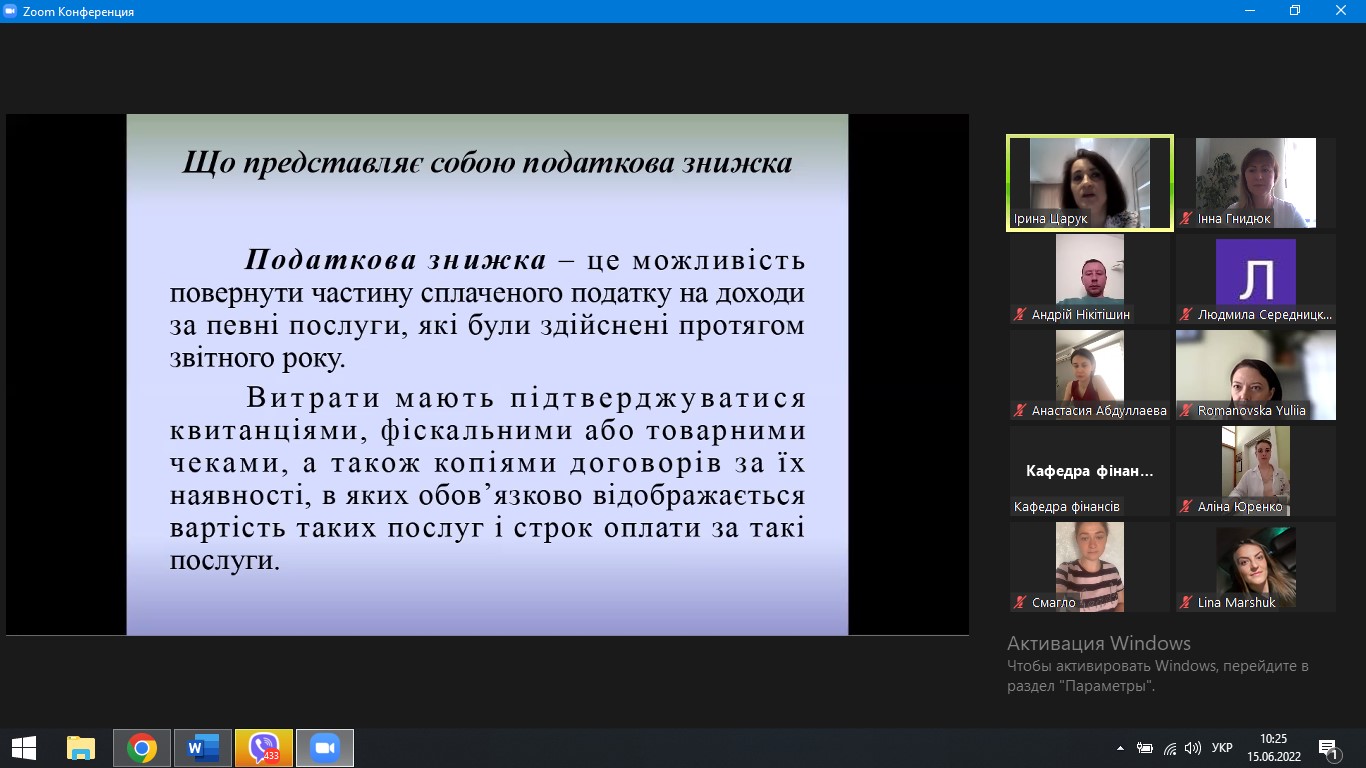The height and width of the screenshot is (768, 1366).
Task: Switch to Microsoft Word in taskbar
Action: pos(203,748)
